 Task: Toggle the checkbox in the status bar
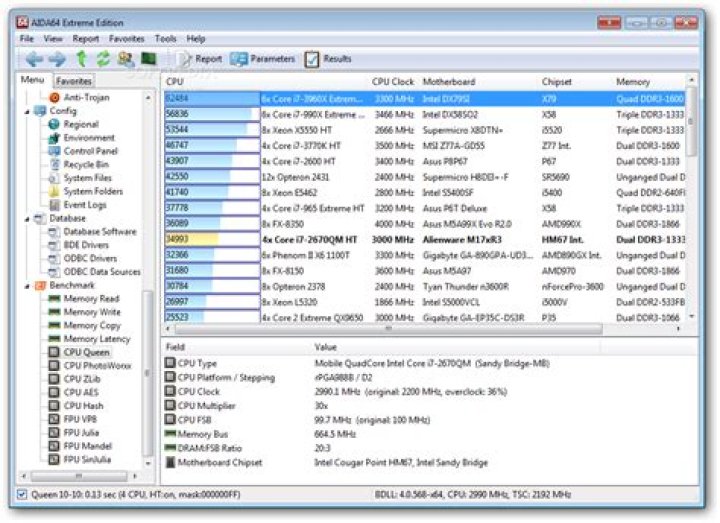22,494
